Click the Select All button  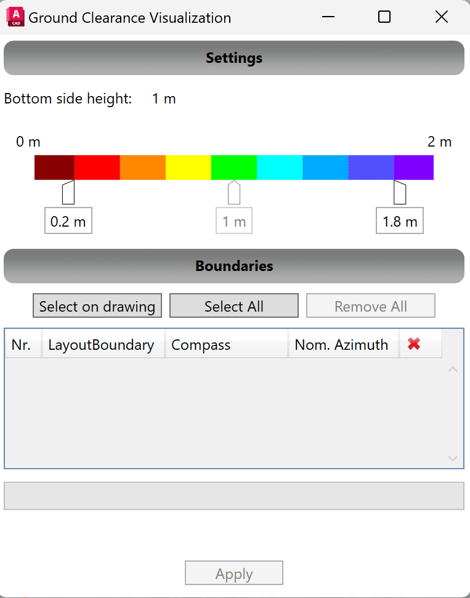point(234,306)
